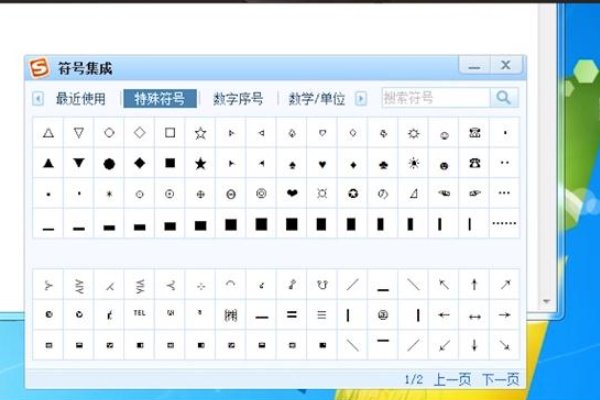The image size is (600, 400).
Task: Insert the solid down-pointing triangle symbol
Action: coord(79,163)
